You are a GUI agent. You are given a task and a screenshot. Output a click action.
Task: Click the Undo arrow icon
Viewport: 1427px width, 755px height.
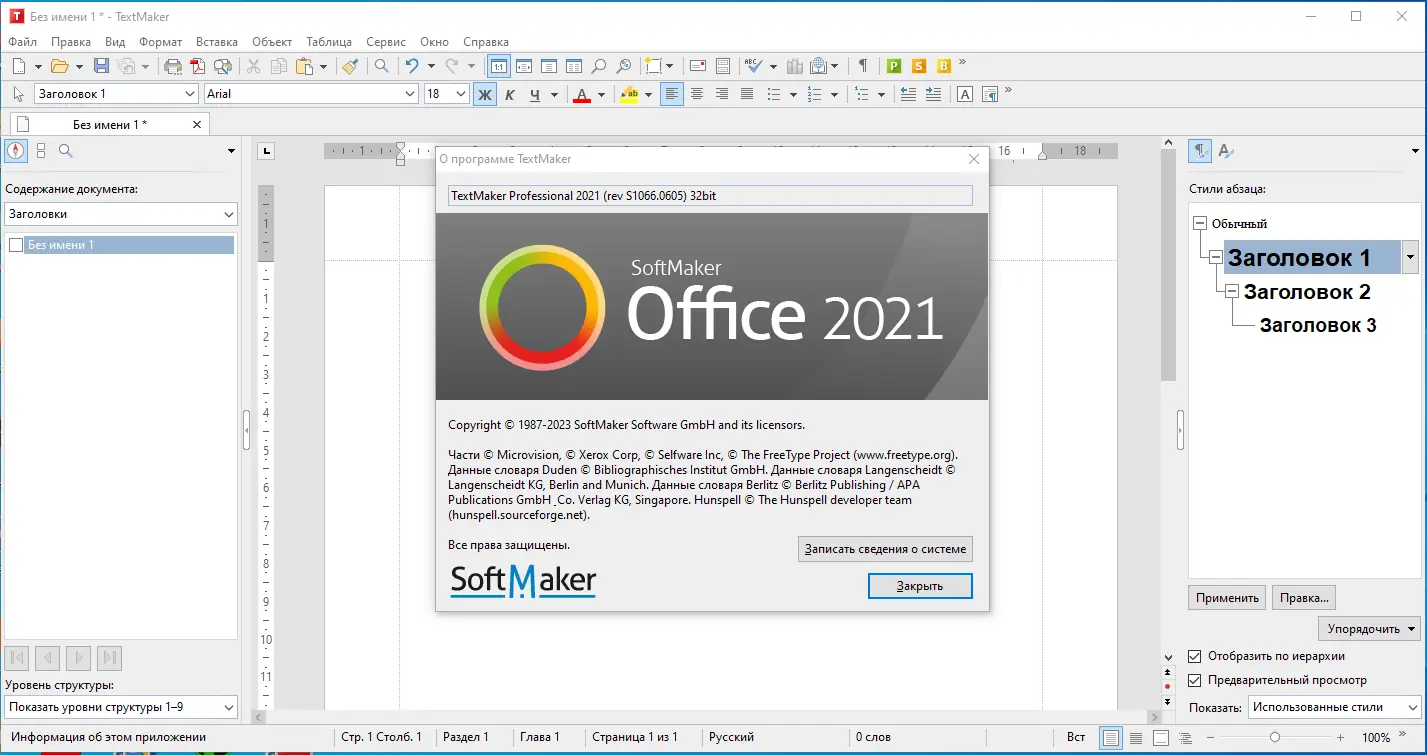pos(412,66)
